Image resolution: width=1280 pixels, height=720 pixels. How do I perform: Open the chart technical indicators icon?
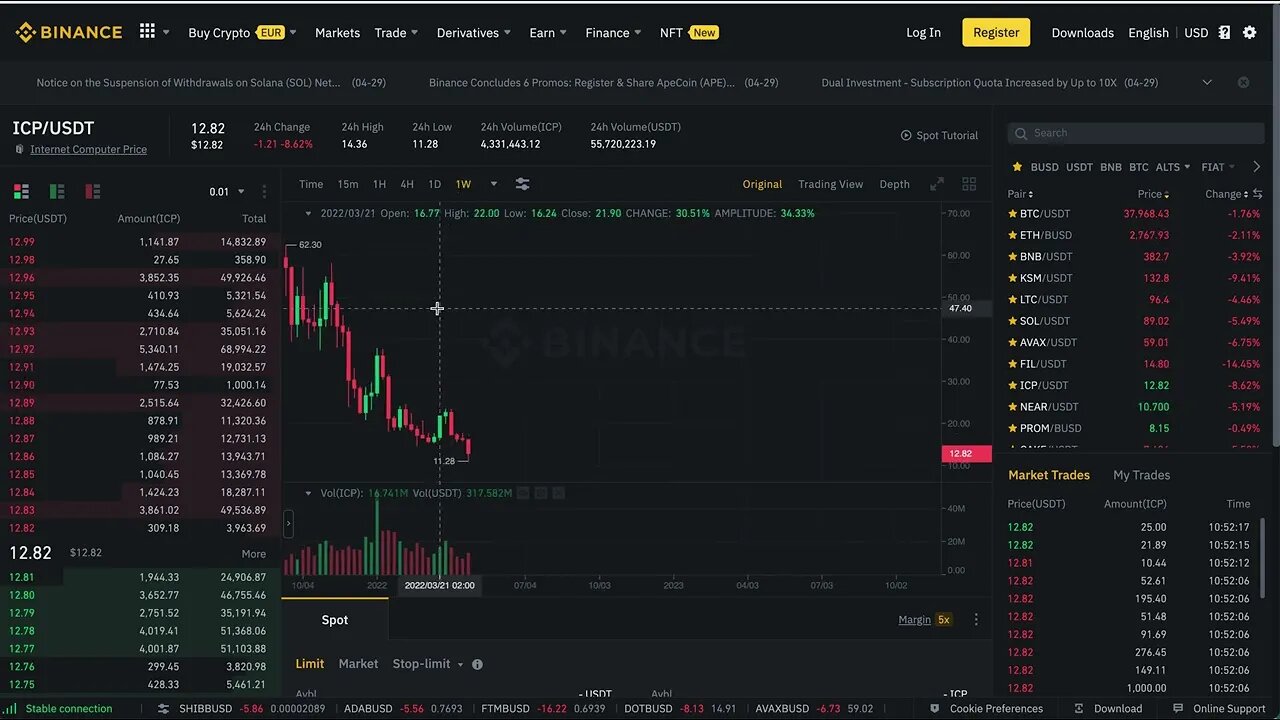[x=522, y=184]
